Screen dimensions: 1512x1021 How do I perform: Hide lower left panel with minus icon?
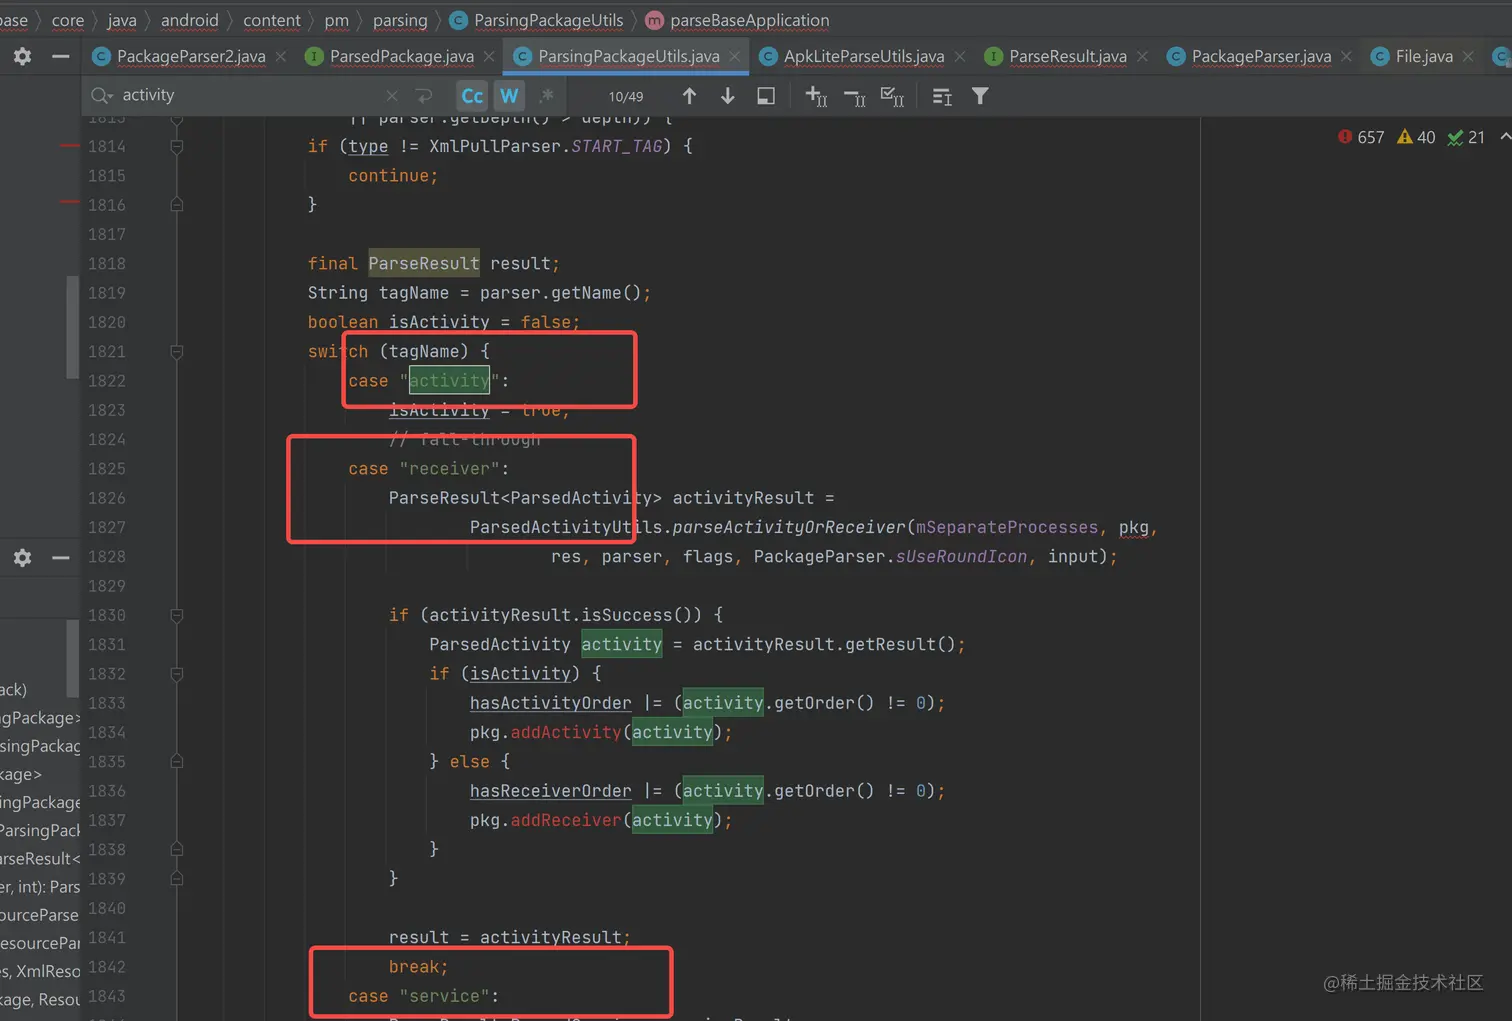click(x=60, y=558)
